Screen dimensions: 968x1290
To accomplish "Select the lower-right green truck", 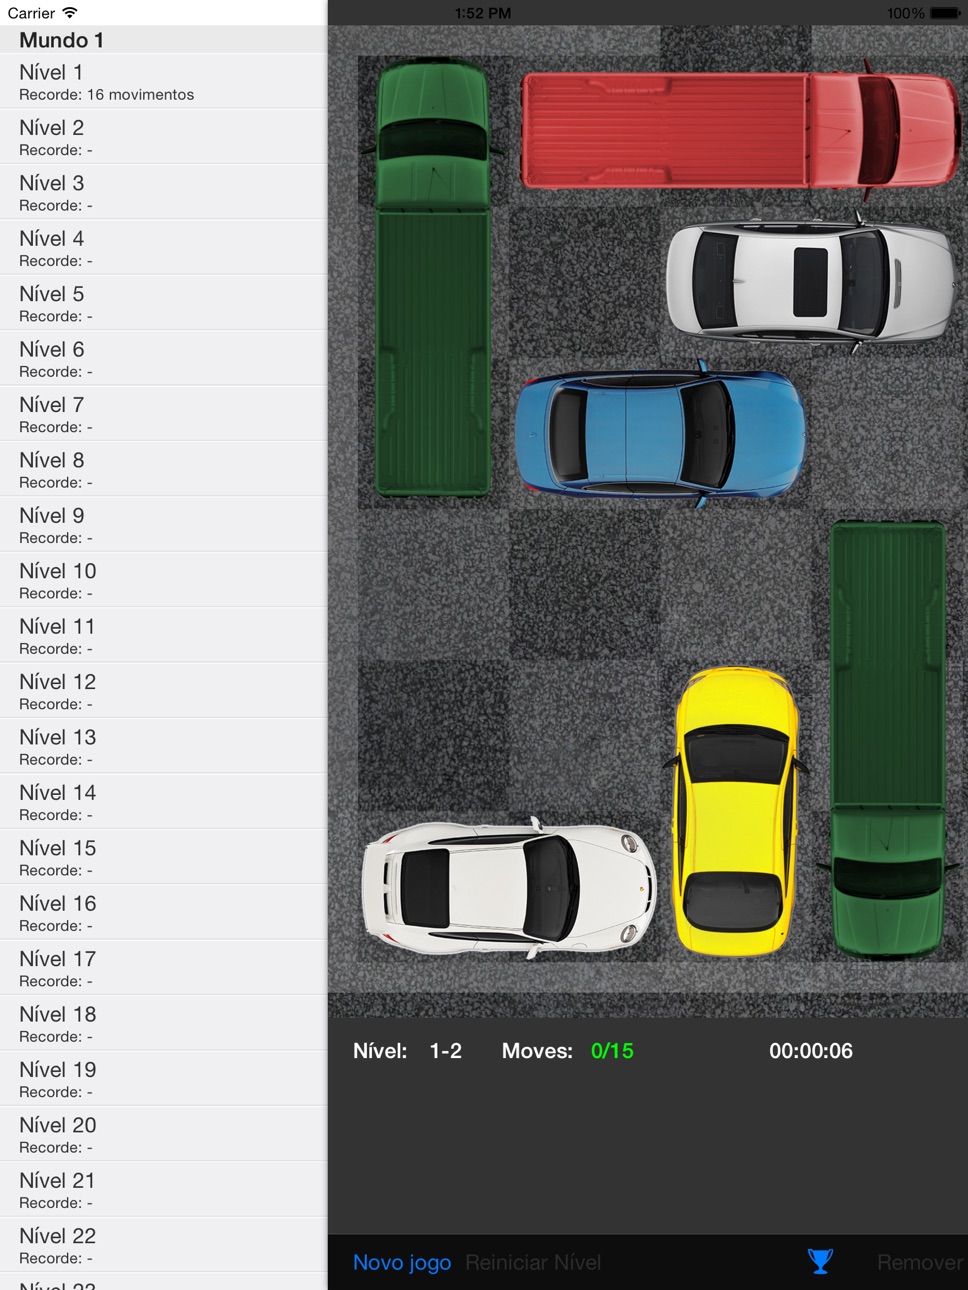I will coord(887,739).
